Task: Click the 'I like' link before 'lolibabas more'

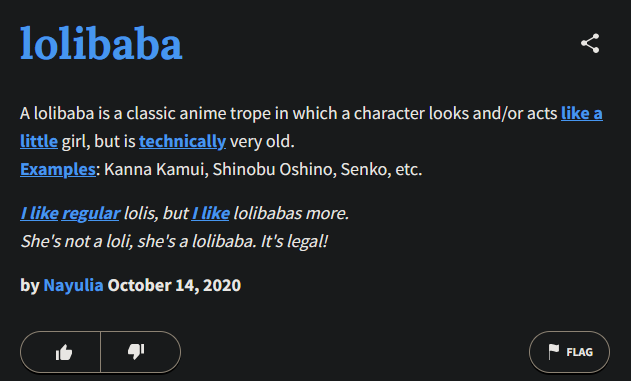Action: 210,213
